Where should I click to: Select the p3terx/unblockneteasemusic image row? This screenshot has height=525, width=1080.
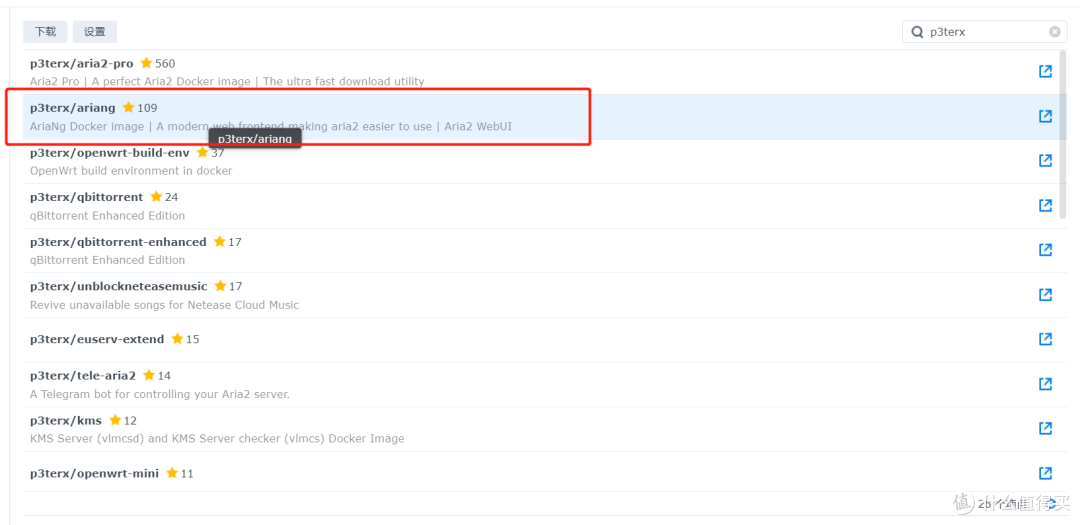(500, 295)
